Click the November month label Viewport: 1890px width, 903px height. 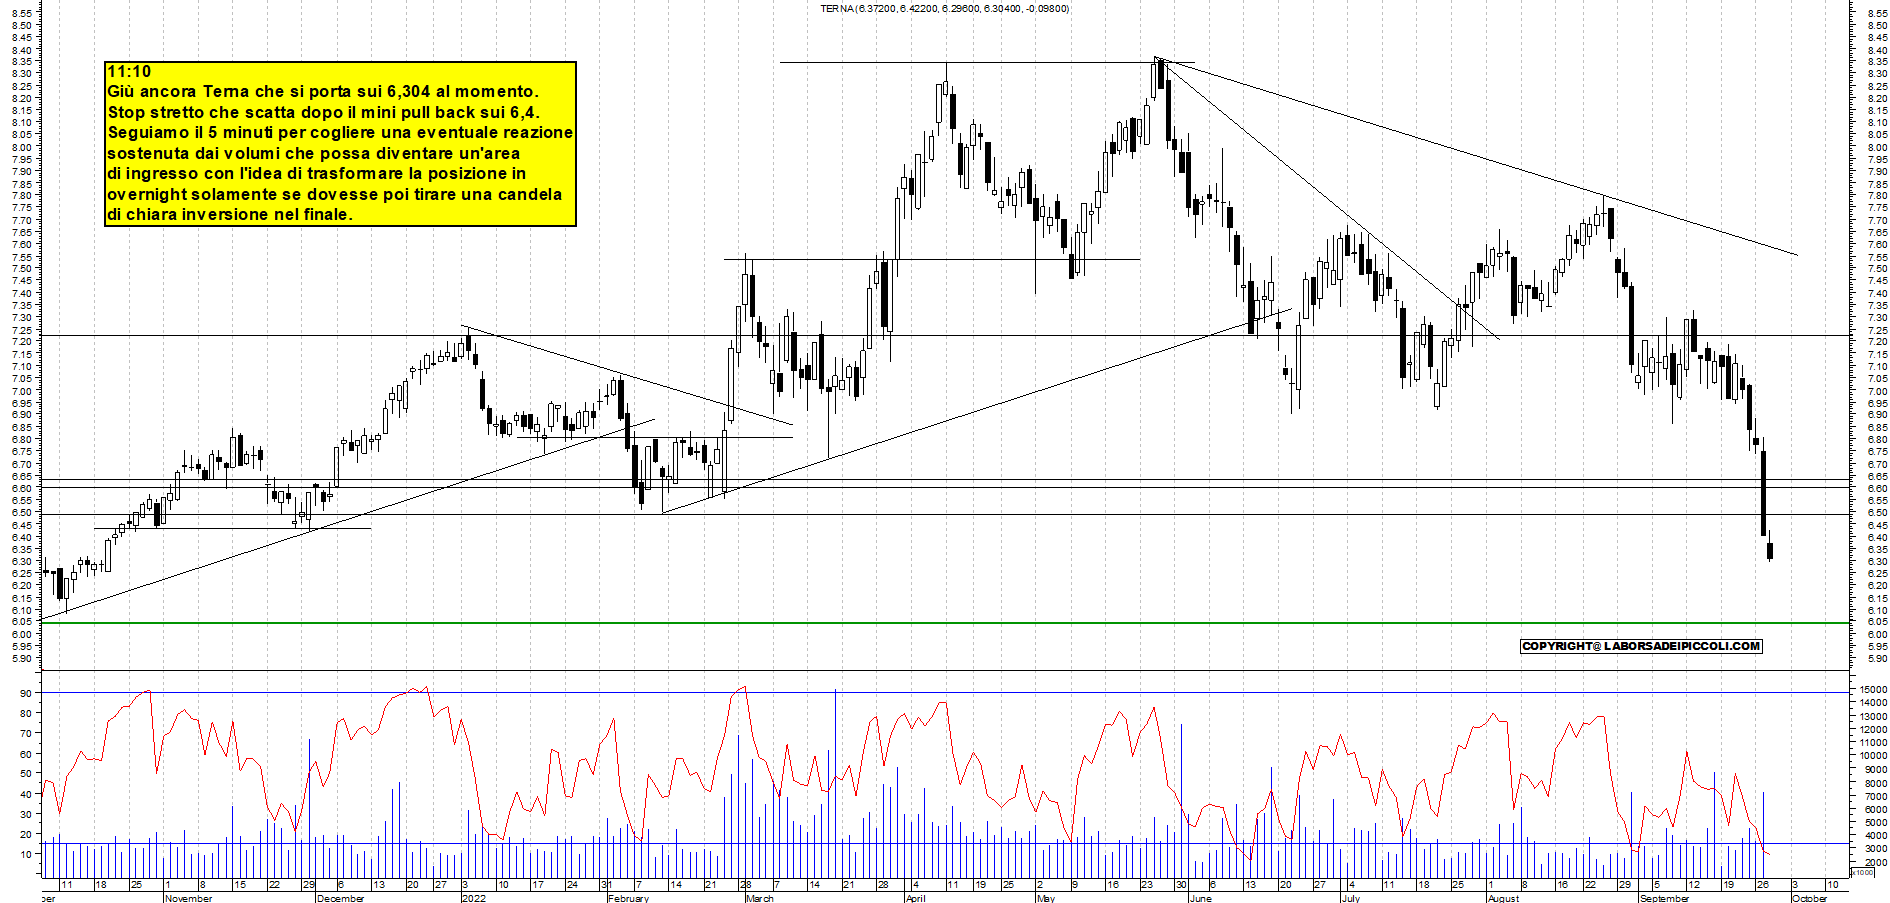[x=188, y=898]
